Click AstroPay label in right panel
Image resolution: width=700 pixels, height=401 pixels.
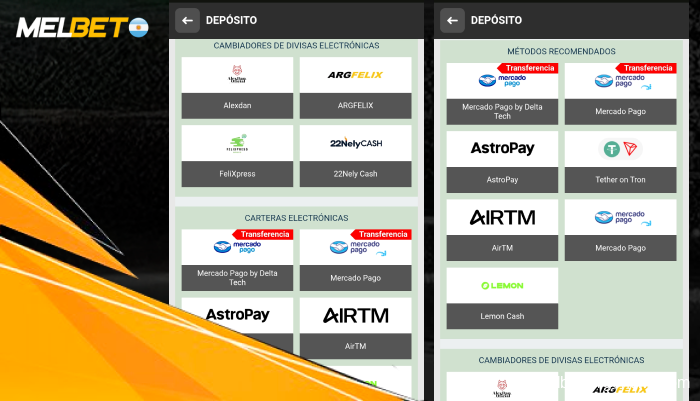502,180
